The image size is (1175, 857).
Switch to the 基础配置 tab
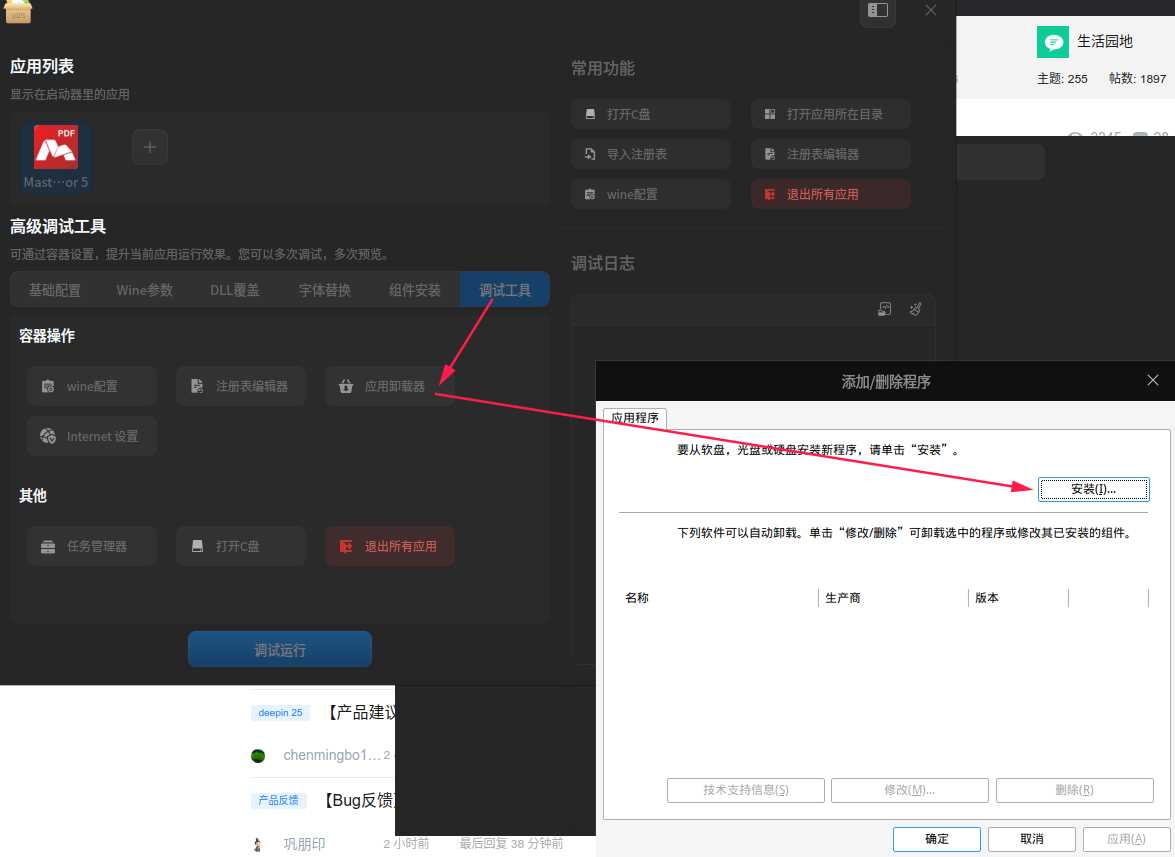tap(55, 290)
